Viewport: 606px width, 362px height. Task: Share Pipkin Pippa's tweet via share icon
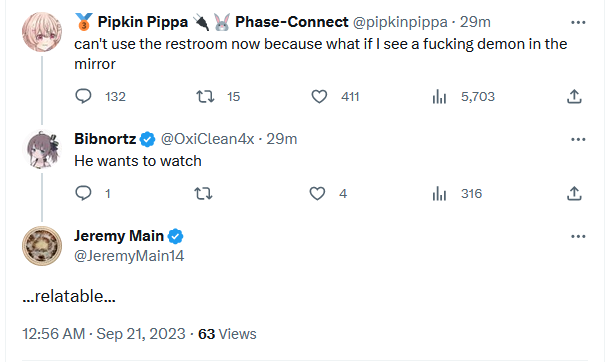tap(574, 96)
